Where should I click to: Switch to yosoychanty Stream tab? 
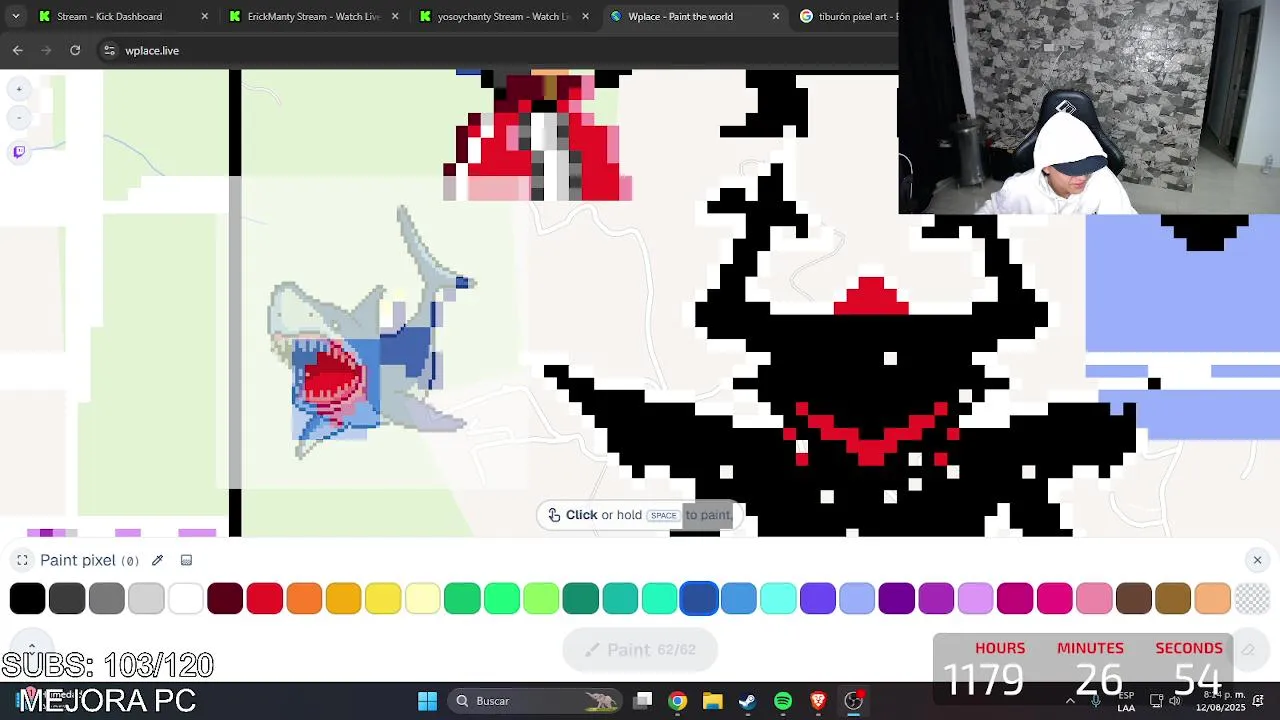tap(505, 16)
